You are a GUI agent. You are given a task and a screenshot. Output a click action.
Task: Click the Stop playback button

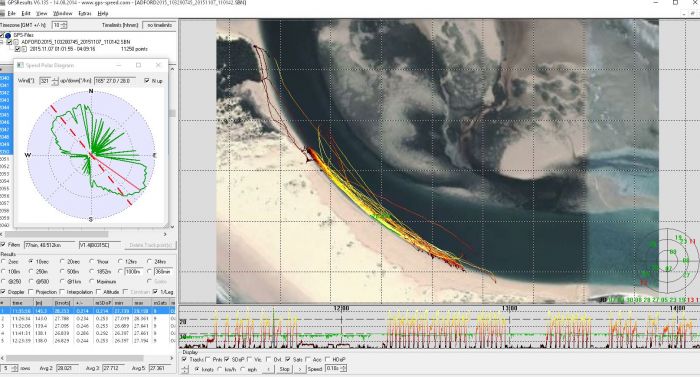point(284,369)
